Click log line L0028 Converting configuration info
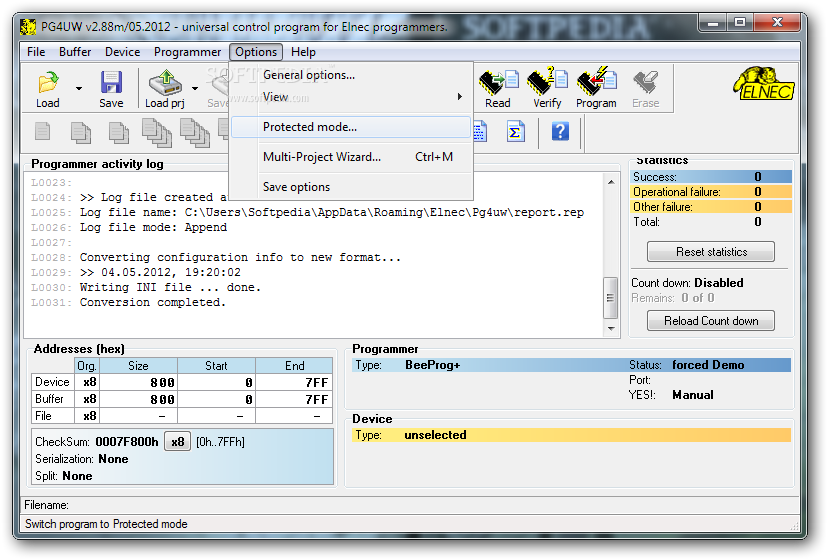This screenshot has width=828, height=560. pyautogui.click(x=215, y=257)
